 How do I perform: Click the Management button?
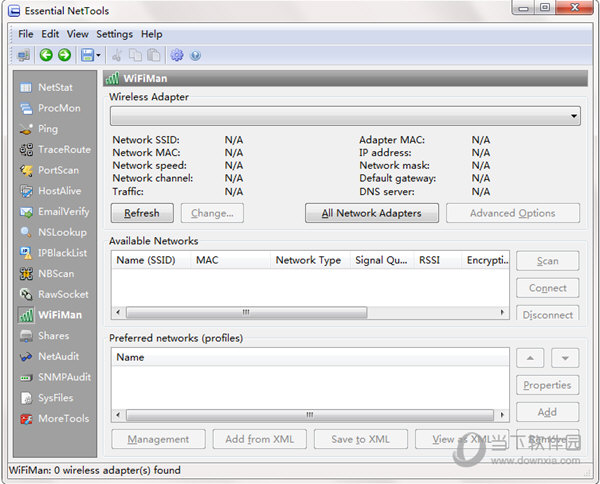tap(158, 439)
